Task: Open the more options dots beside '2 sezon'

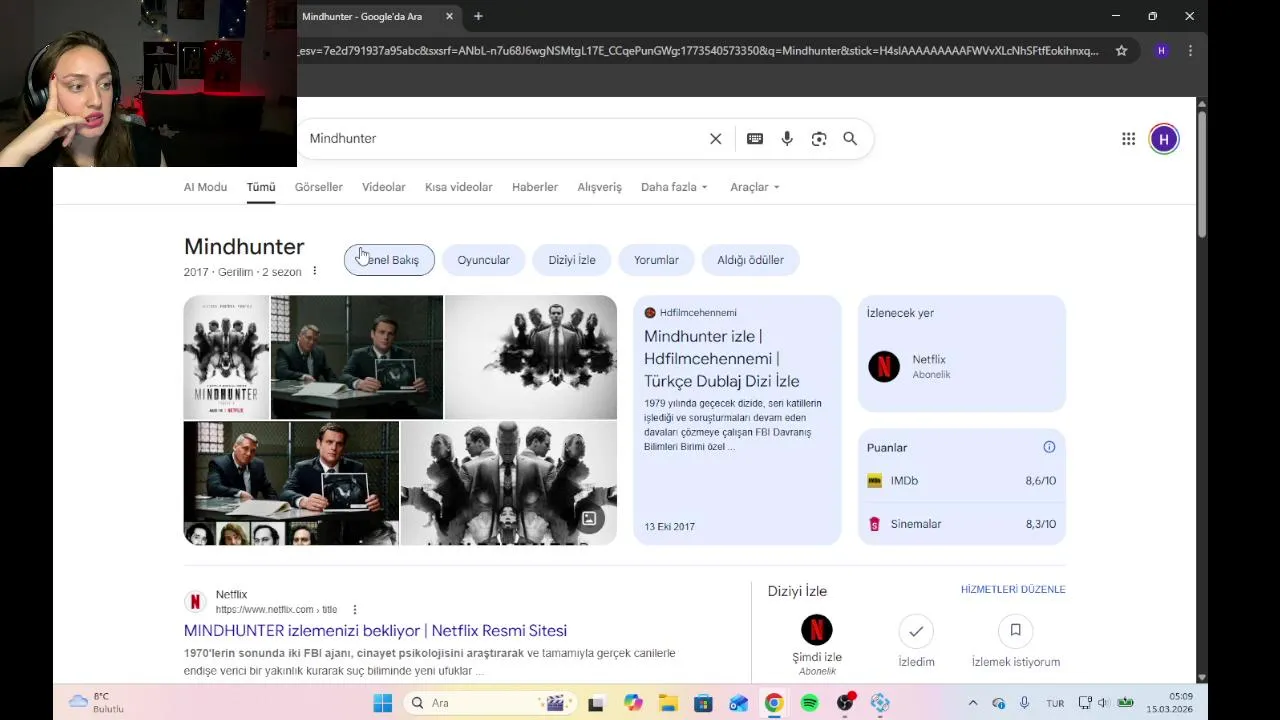Action: [x=314, y=271]
